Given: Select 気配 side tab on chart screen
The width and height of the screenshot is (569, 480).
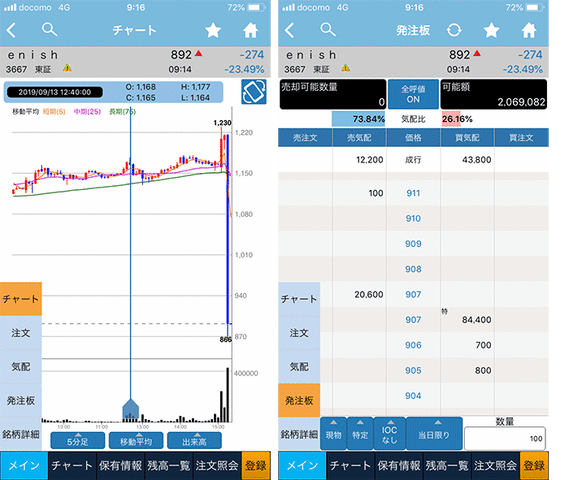Looking at the screenshot, I should tap(21, 366).
